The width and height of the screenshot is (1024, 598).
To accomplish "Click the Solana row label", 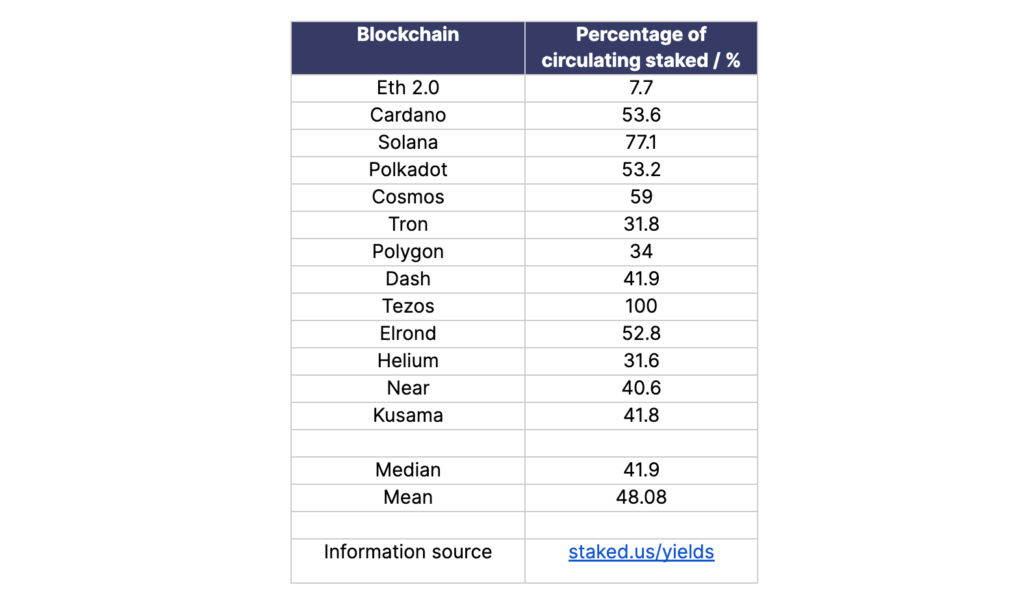I will [x=408, y=142].
